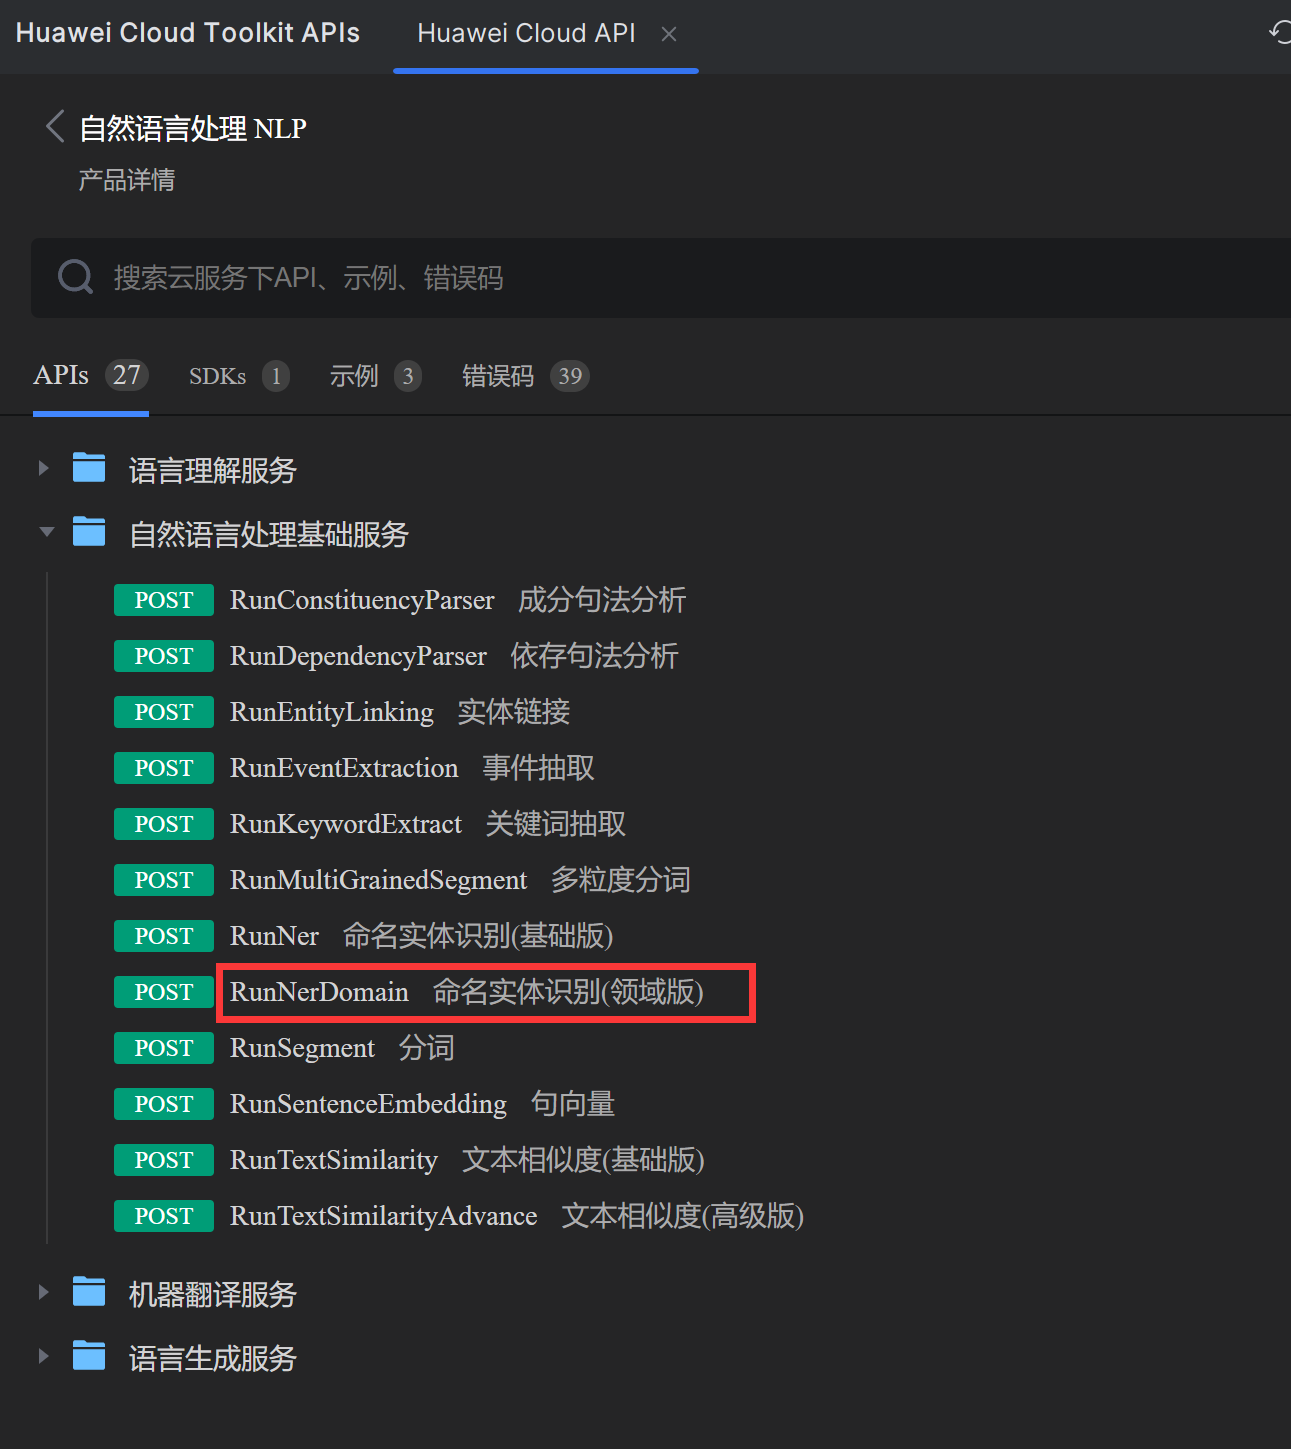
Task: Click the POST badge beside RunDependencyParser
Action: (x=164, y=656)
